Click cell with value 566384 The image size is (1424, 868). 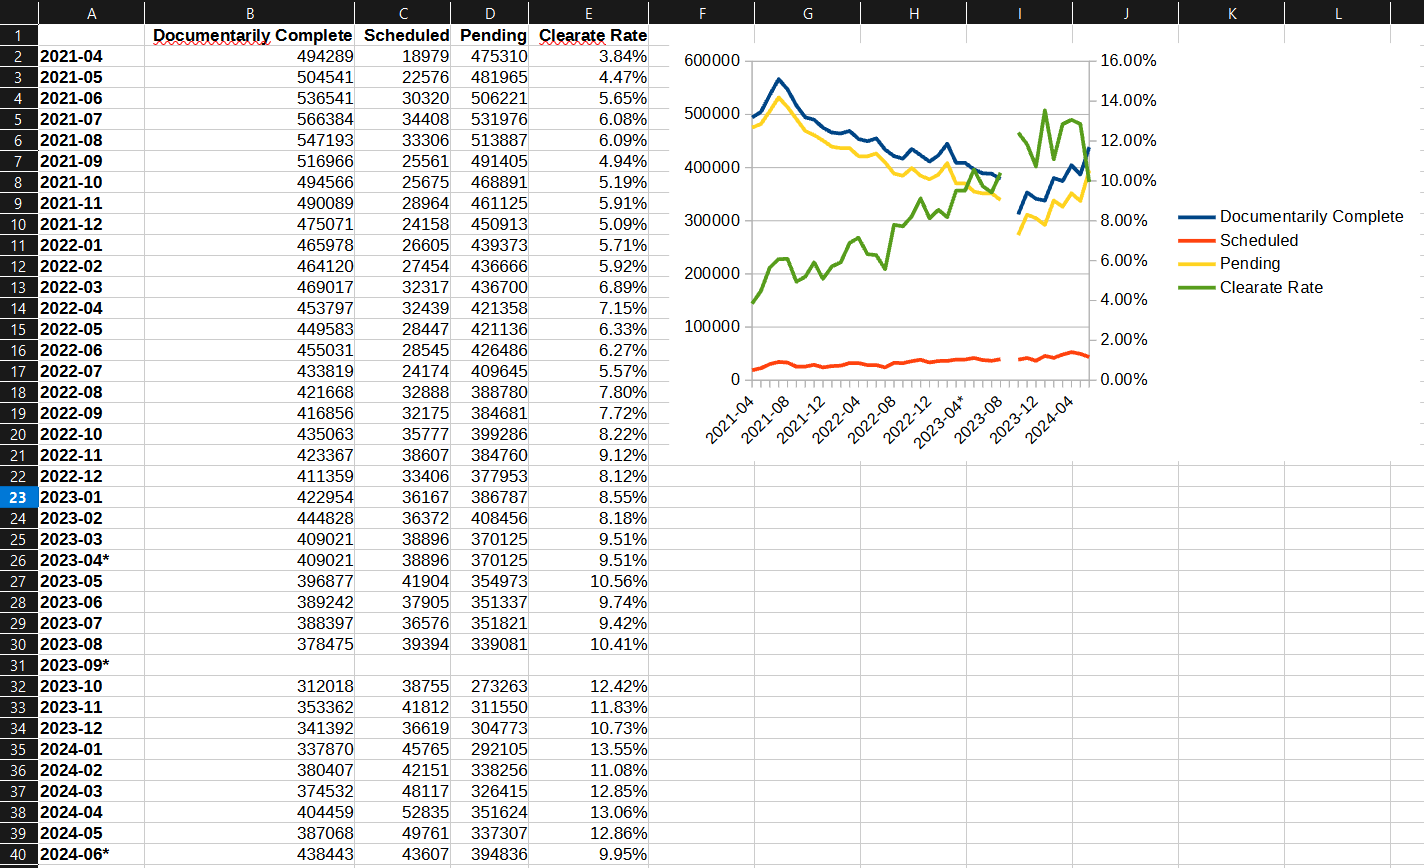[x=250, y=119]
